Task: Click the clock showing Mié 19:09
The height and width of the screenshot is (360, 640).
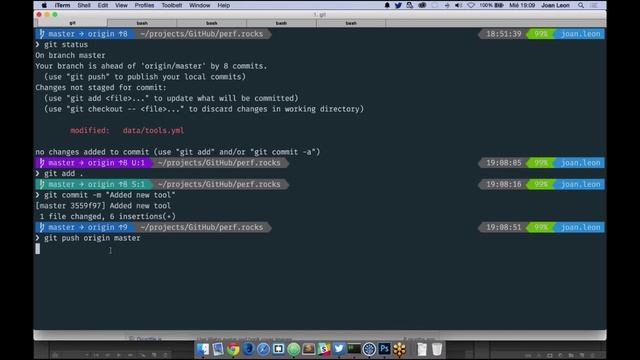Action: (x=522, y=5)
